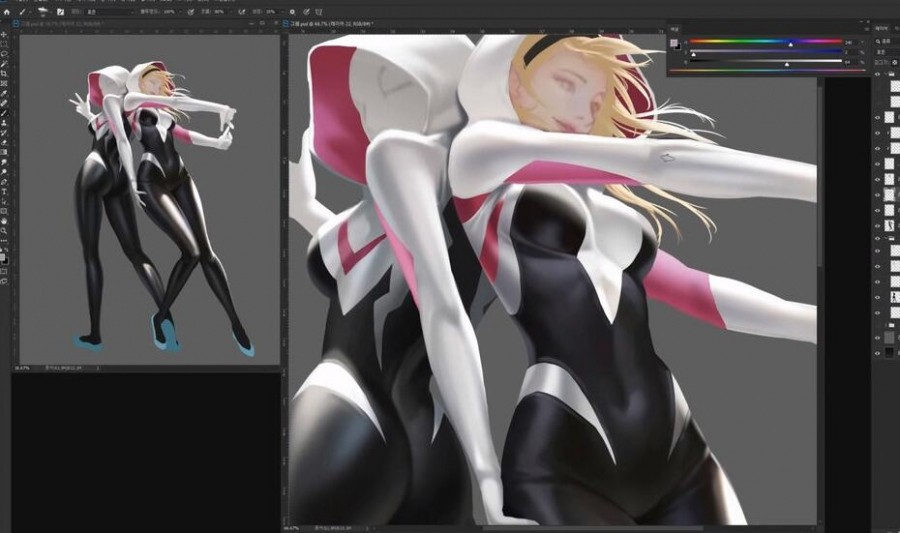Switch to the right document tab at 66.7%
The image size is (900, 533).
[327, 24]
